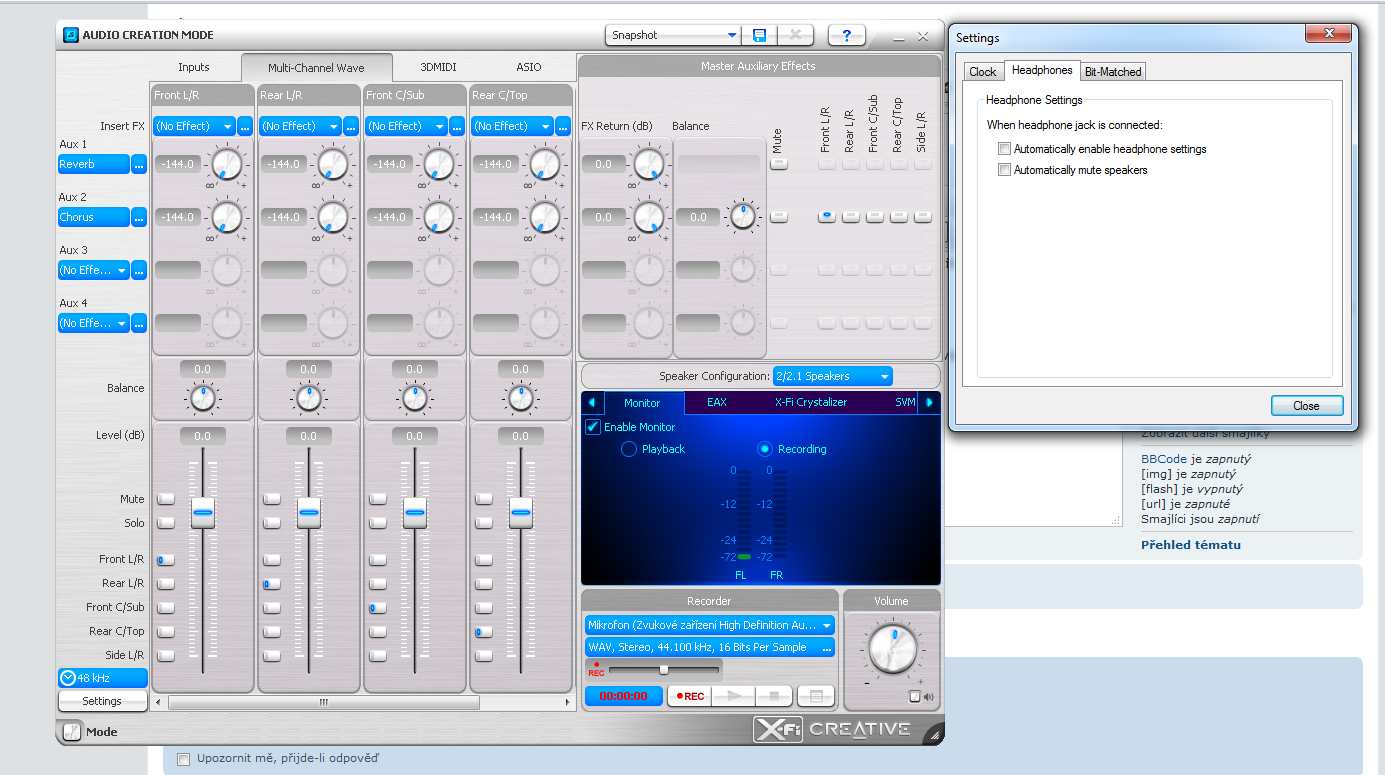Image resolution: width=1385 pixels, height=775 pixels.
Task: Click the Settings button below 48 kHz
Action: pos(102,701)
